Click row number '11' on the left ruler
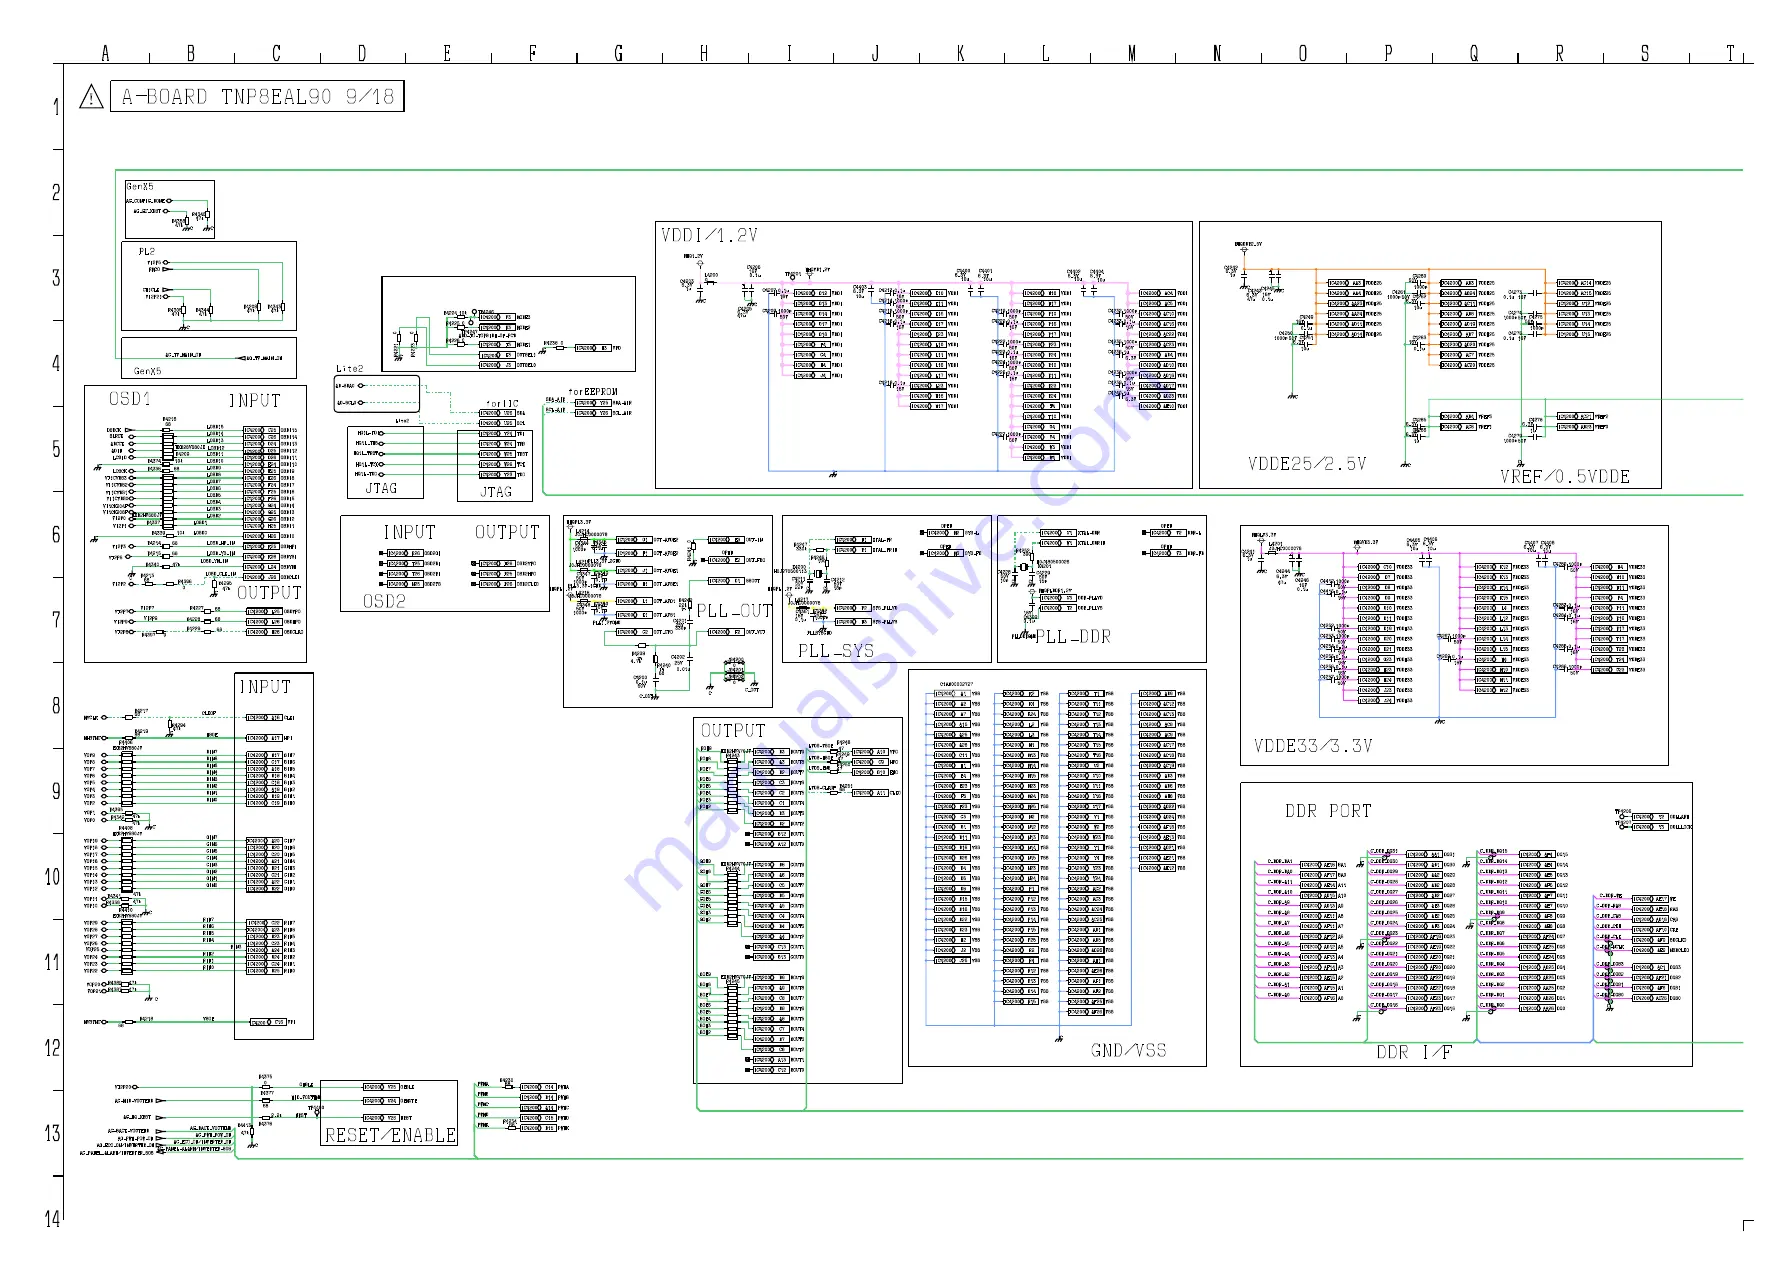1787x1263 pixels. pyautogui.click(x=52, y=962)
